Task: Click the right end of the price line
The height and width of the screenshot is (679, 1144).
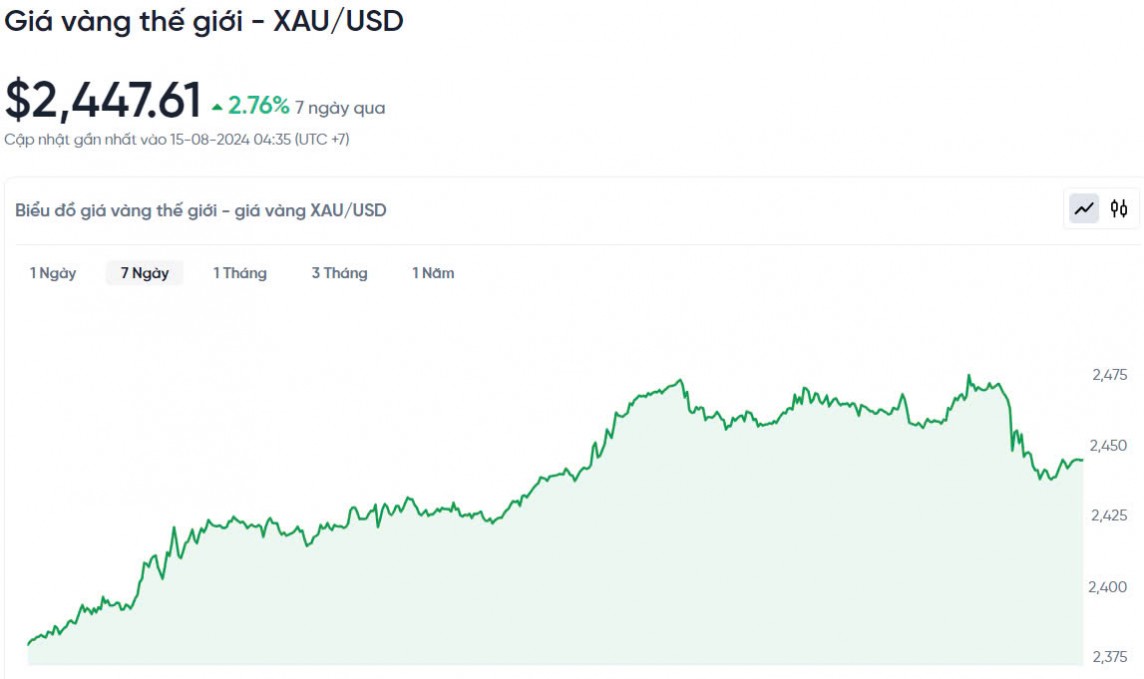Action: pos(1082,460)
